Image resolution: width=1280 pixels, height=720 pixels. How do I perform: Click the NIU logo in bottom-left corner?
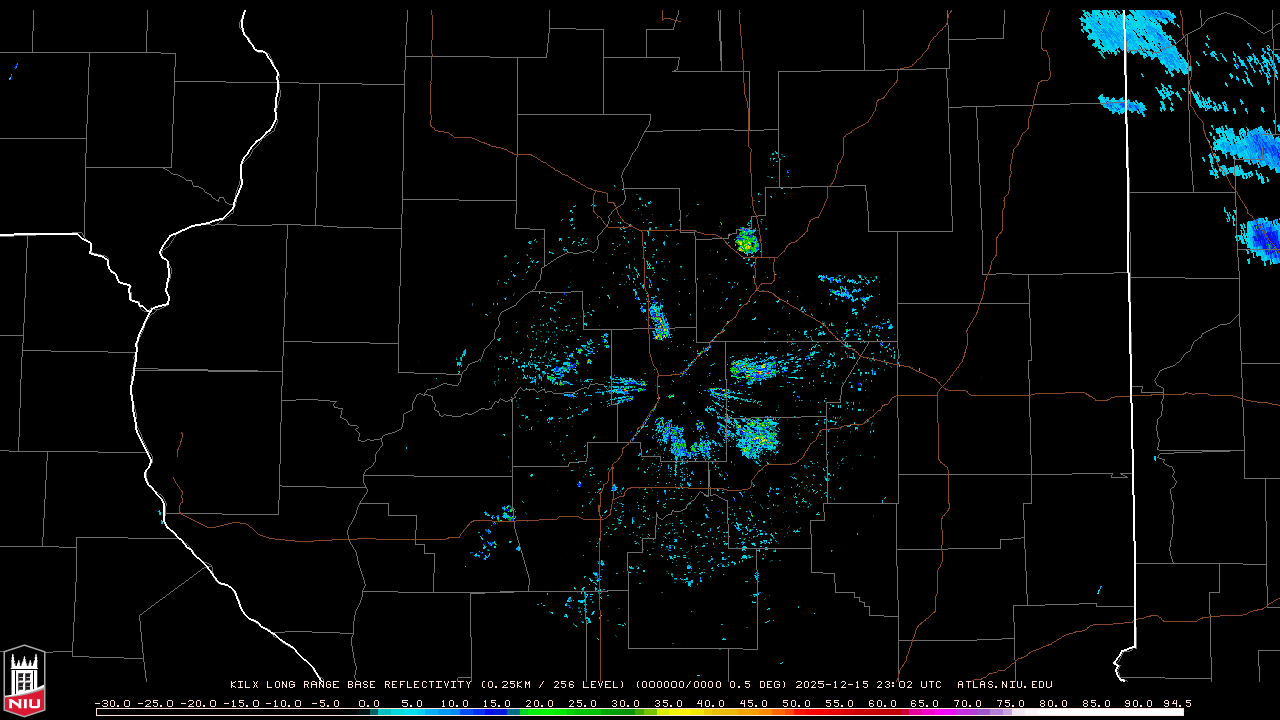point(24,681)
